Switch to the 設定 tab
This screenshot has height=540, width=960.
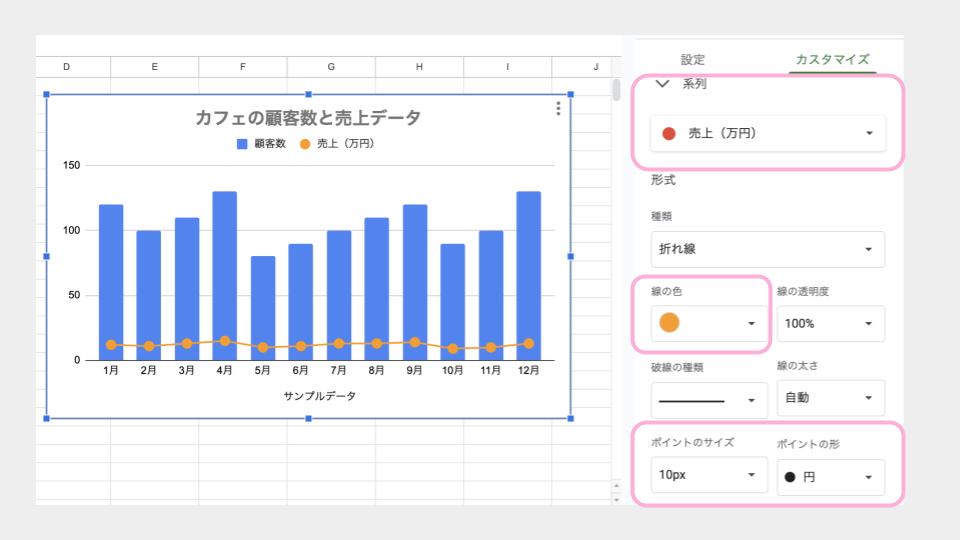pos(692,60)
